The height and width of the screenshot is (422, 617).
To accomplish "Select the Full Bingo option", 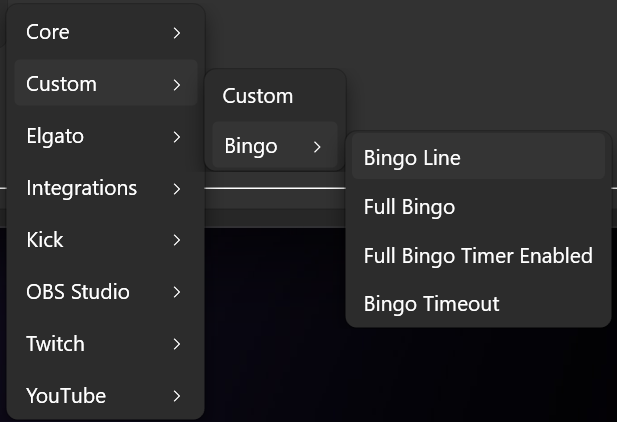I will point(409,207).
